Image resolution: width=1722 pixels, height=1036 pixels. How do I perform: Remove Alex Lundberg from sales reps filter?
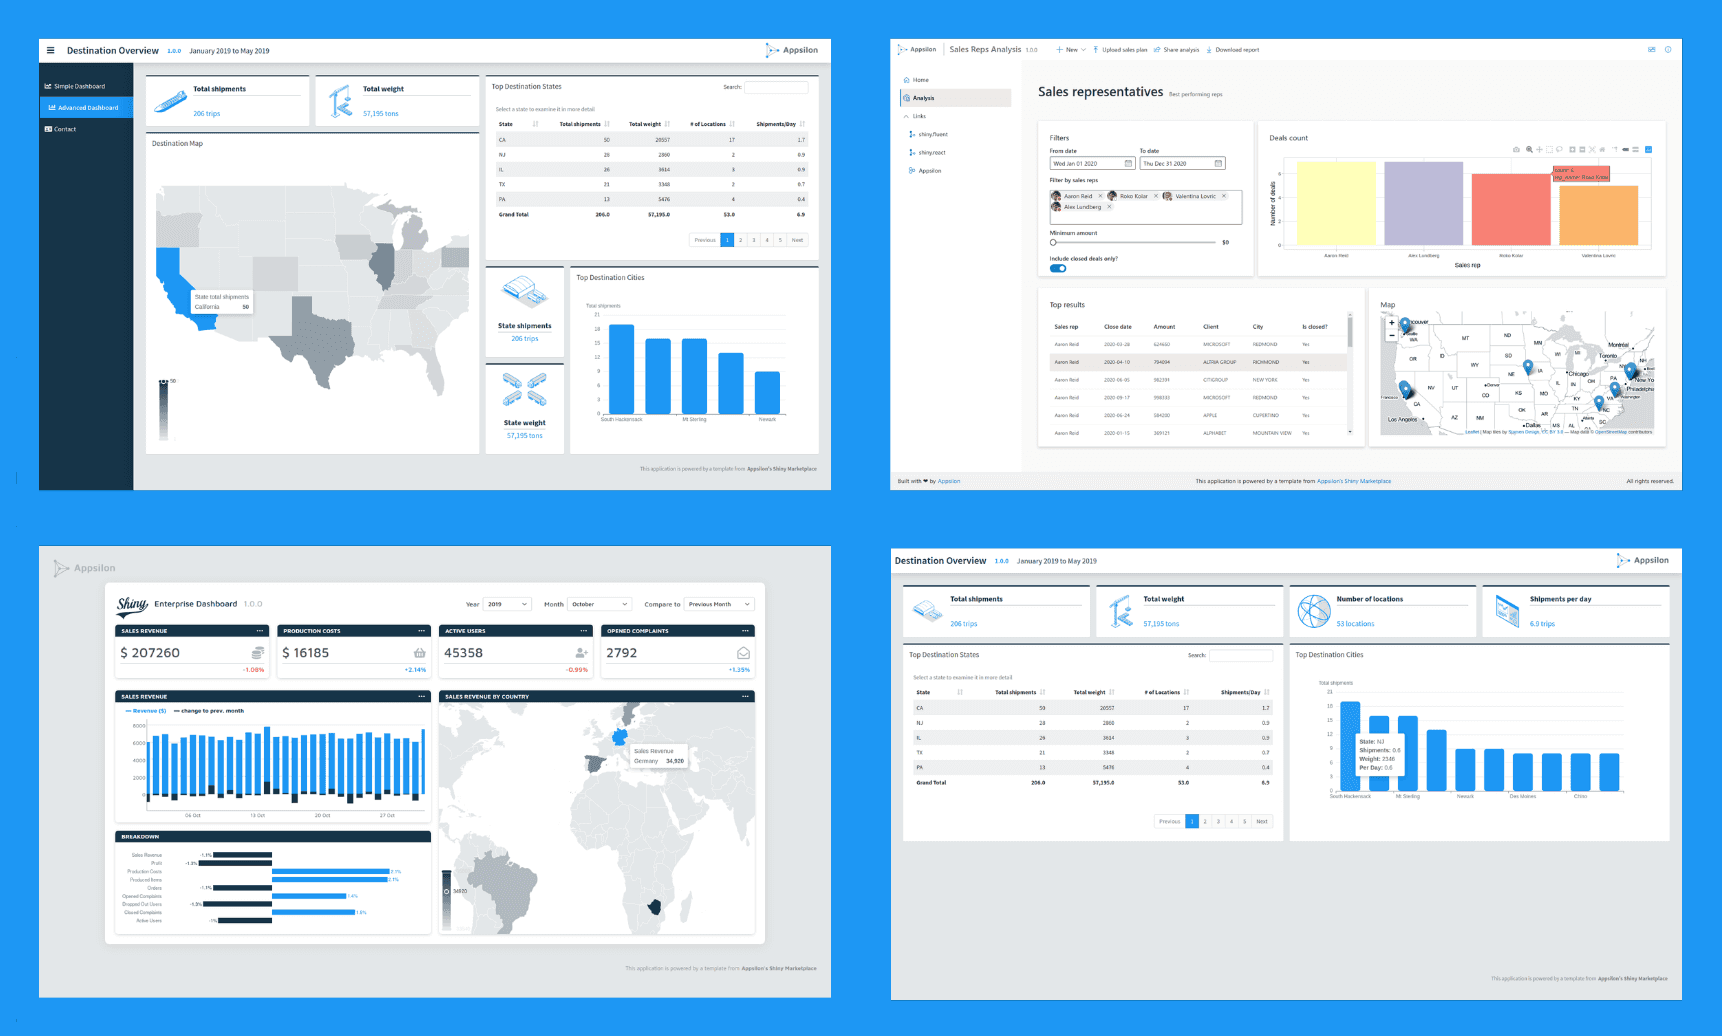click(x=1109, y=207)
